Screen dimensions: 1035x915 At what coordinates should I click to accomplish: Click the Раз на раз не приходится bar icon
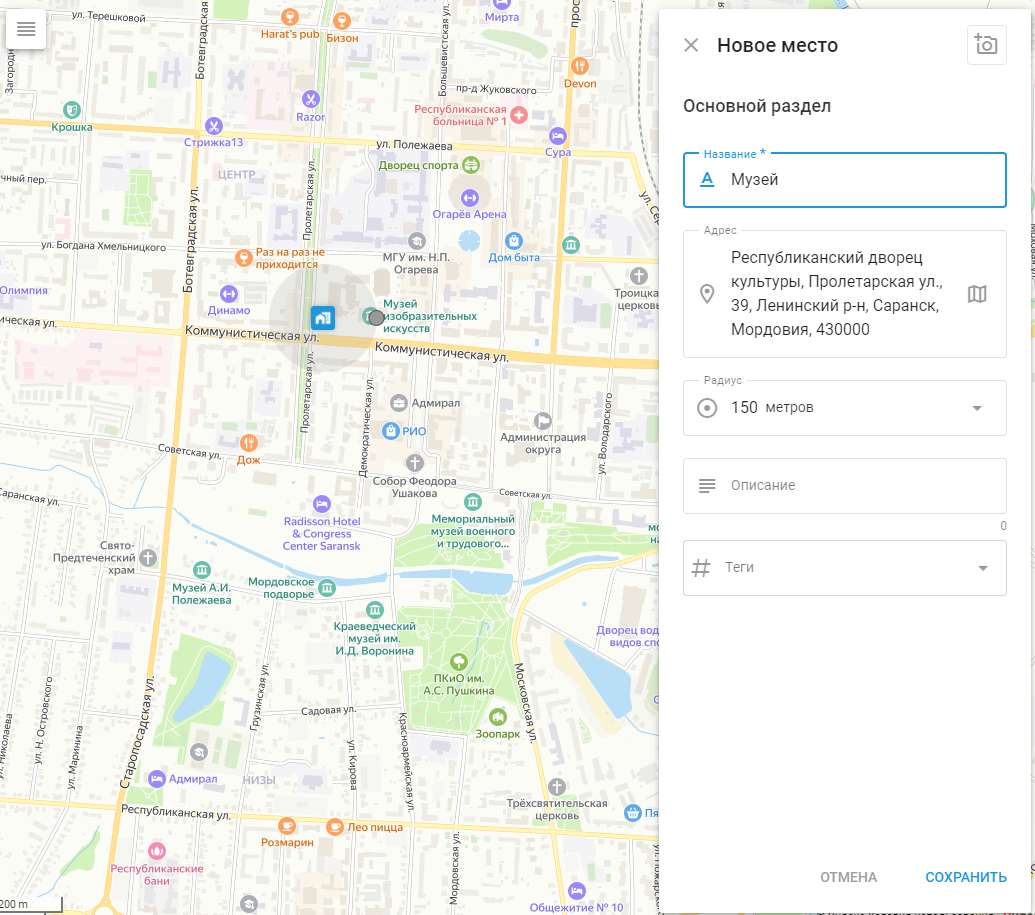tap(244, 257)
